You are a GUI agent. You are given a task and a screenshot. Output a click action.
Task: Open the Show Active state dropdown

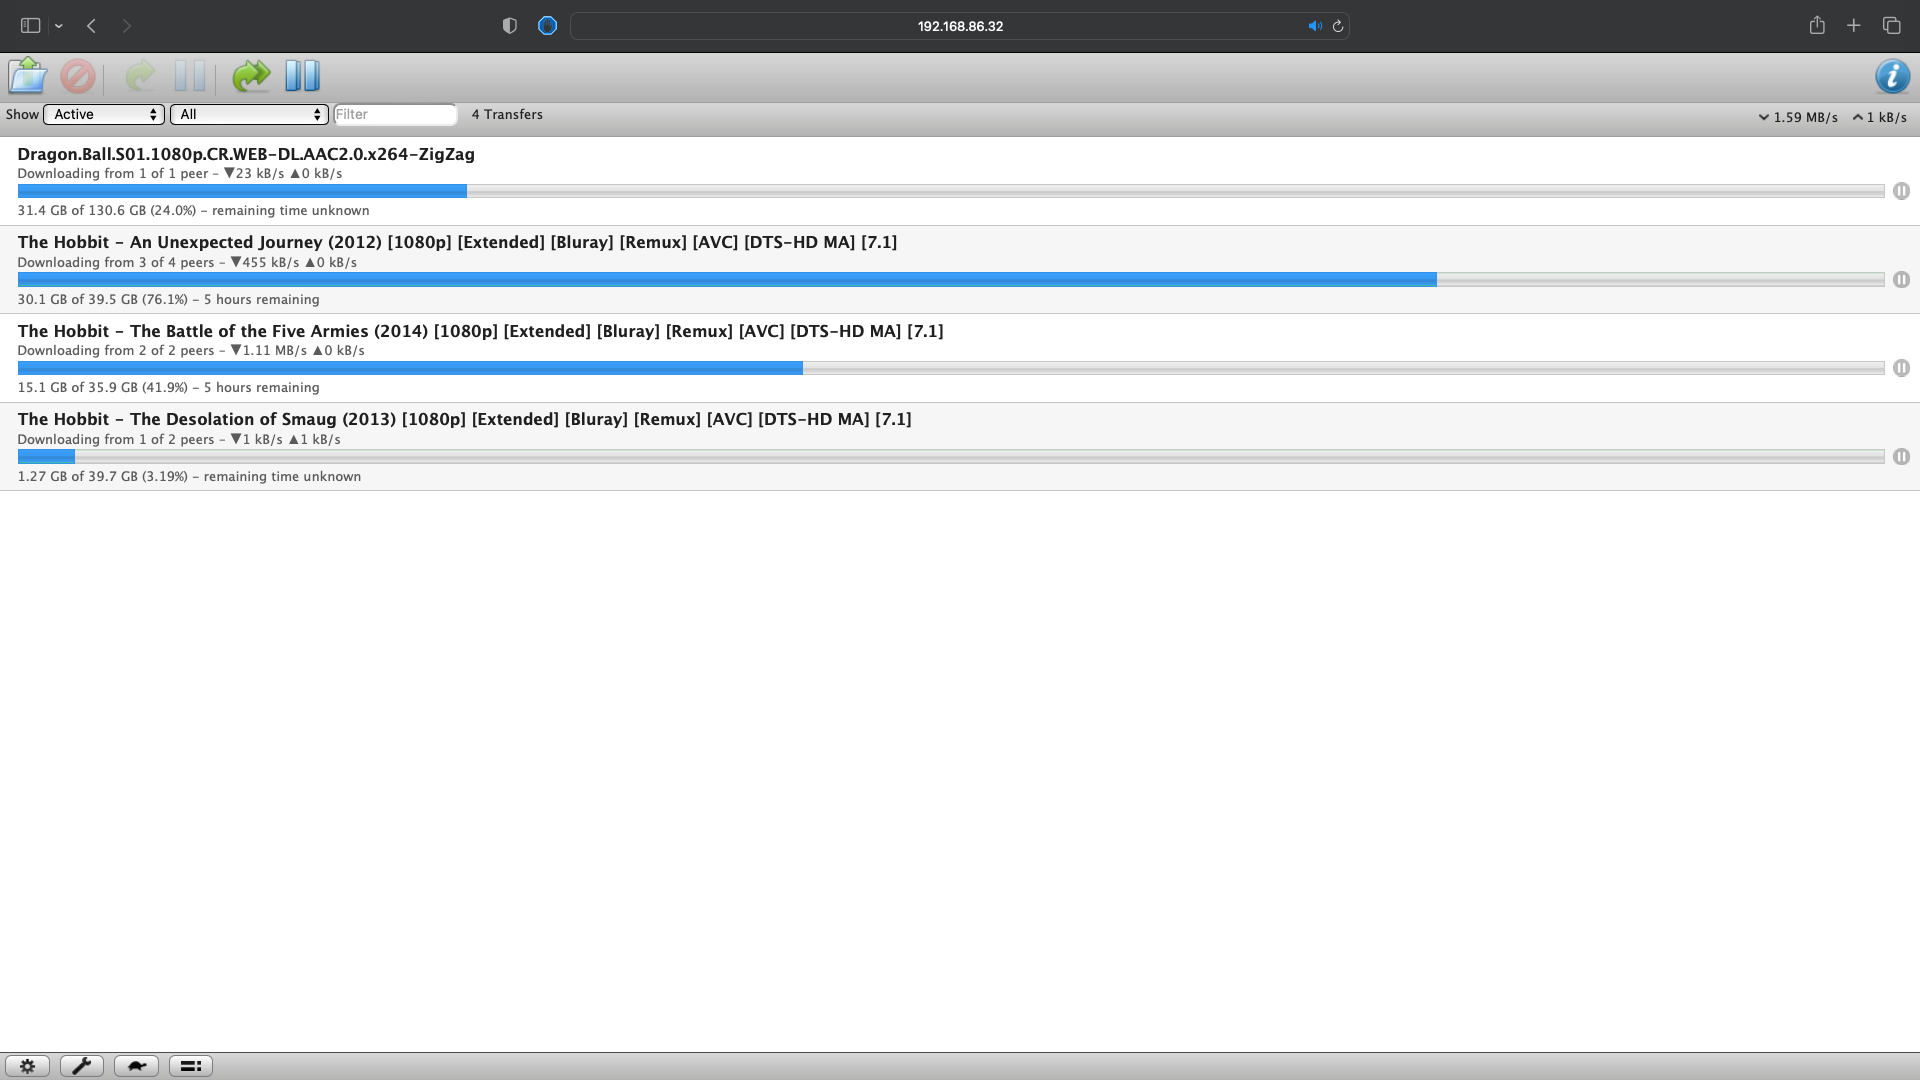coord(104,114)
